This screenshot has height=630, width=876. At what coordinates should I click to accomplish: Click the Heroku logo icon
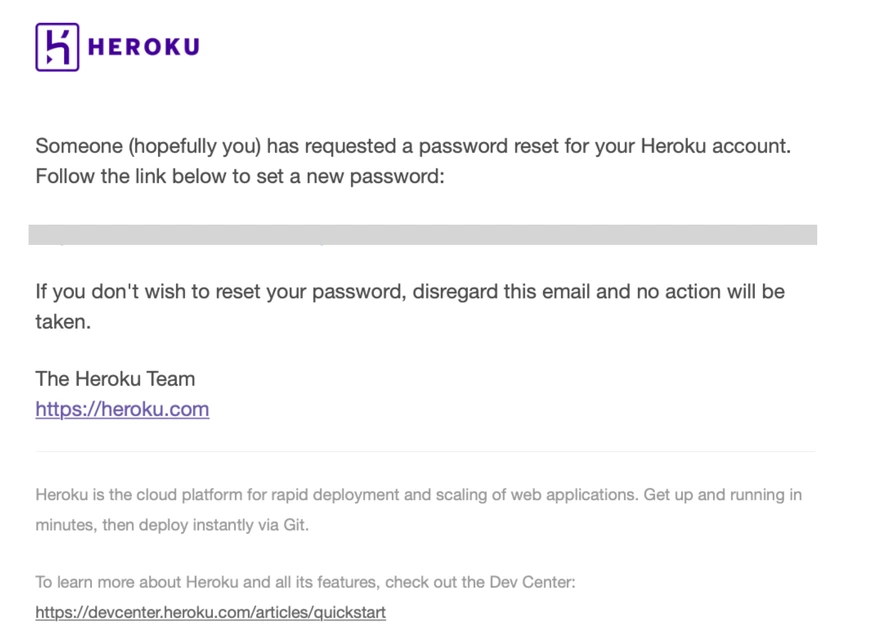coord(57,47)
